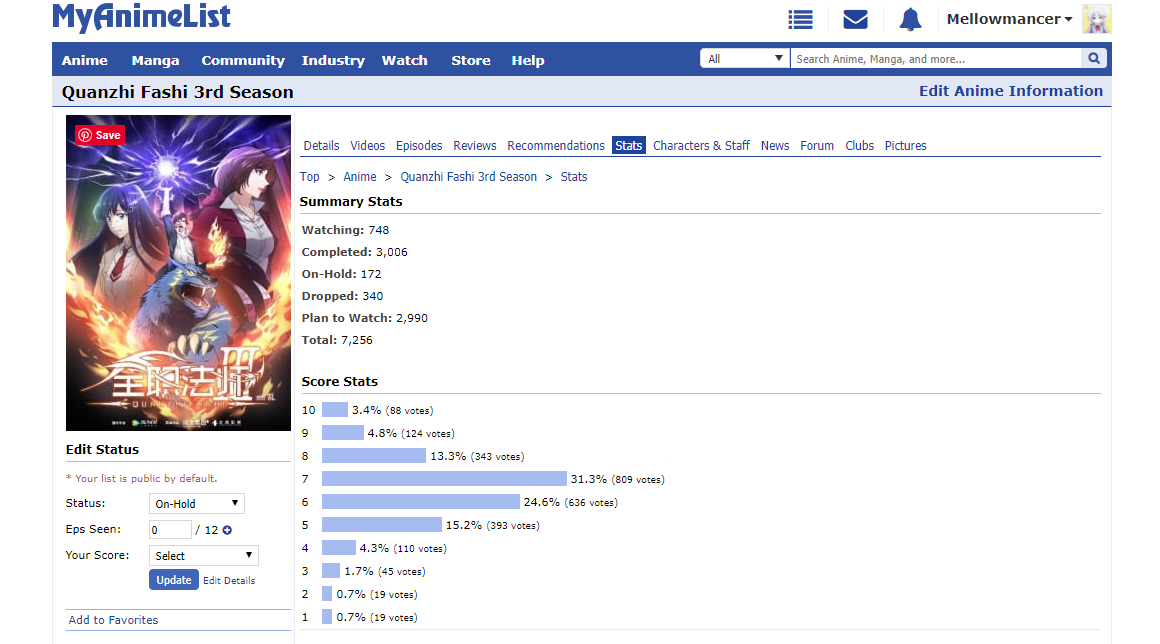Expand the Your Score select dropdown
The width and height of the screenshot is (1160, 644).
203,556
